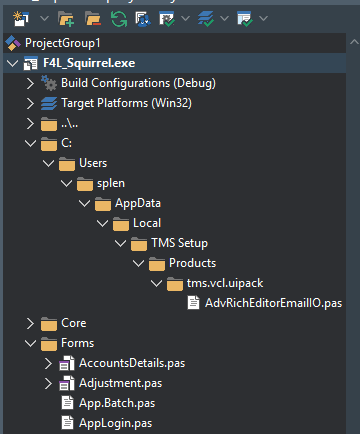
Task: Select the C: folder label
Action: pos(66,143)
